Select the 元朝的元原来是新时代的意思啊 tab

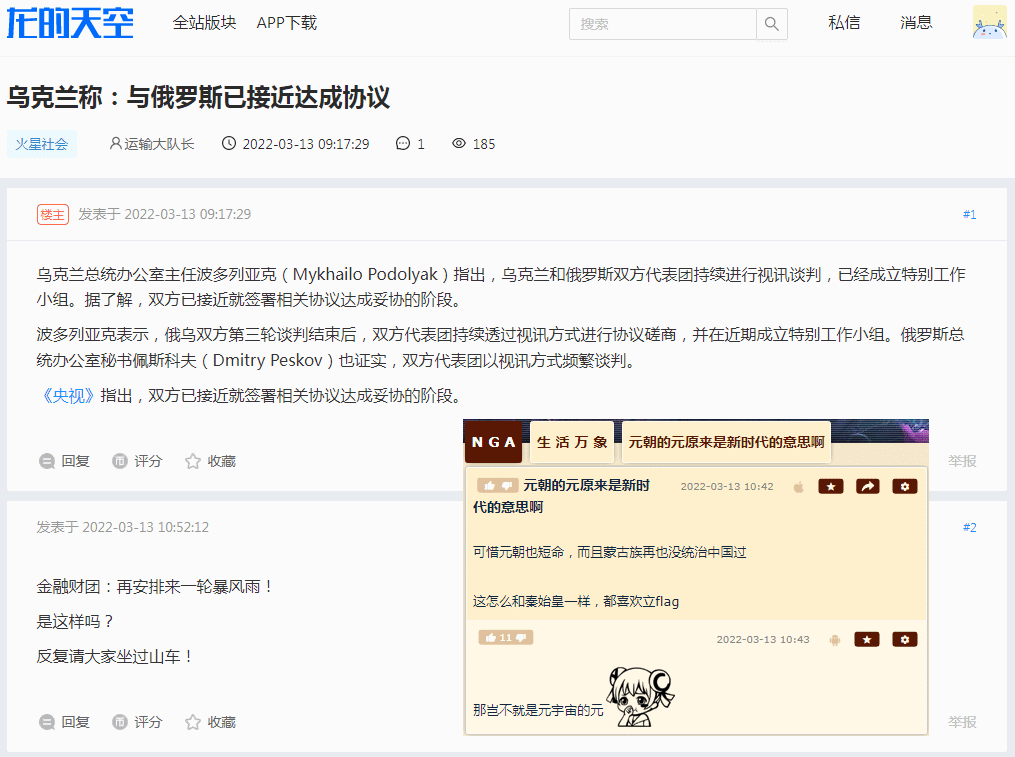(726, 442)
